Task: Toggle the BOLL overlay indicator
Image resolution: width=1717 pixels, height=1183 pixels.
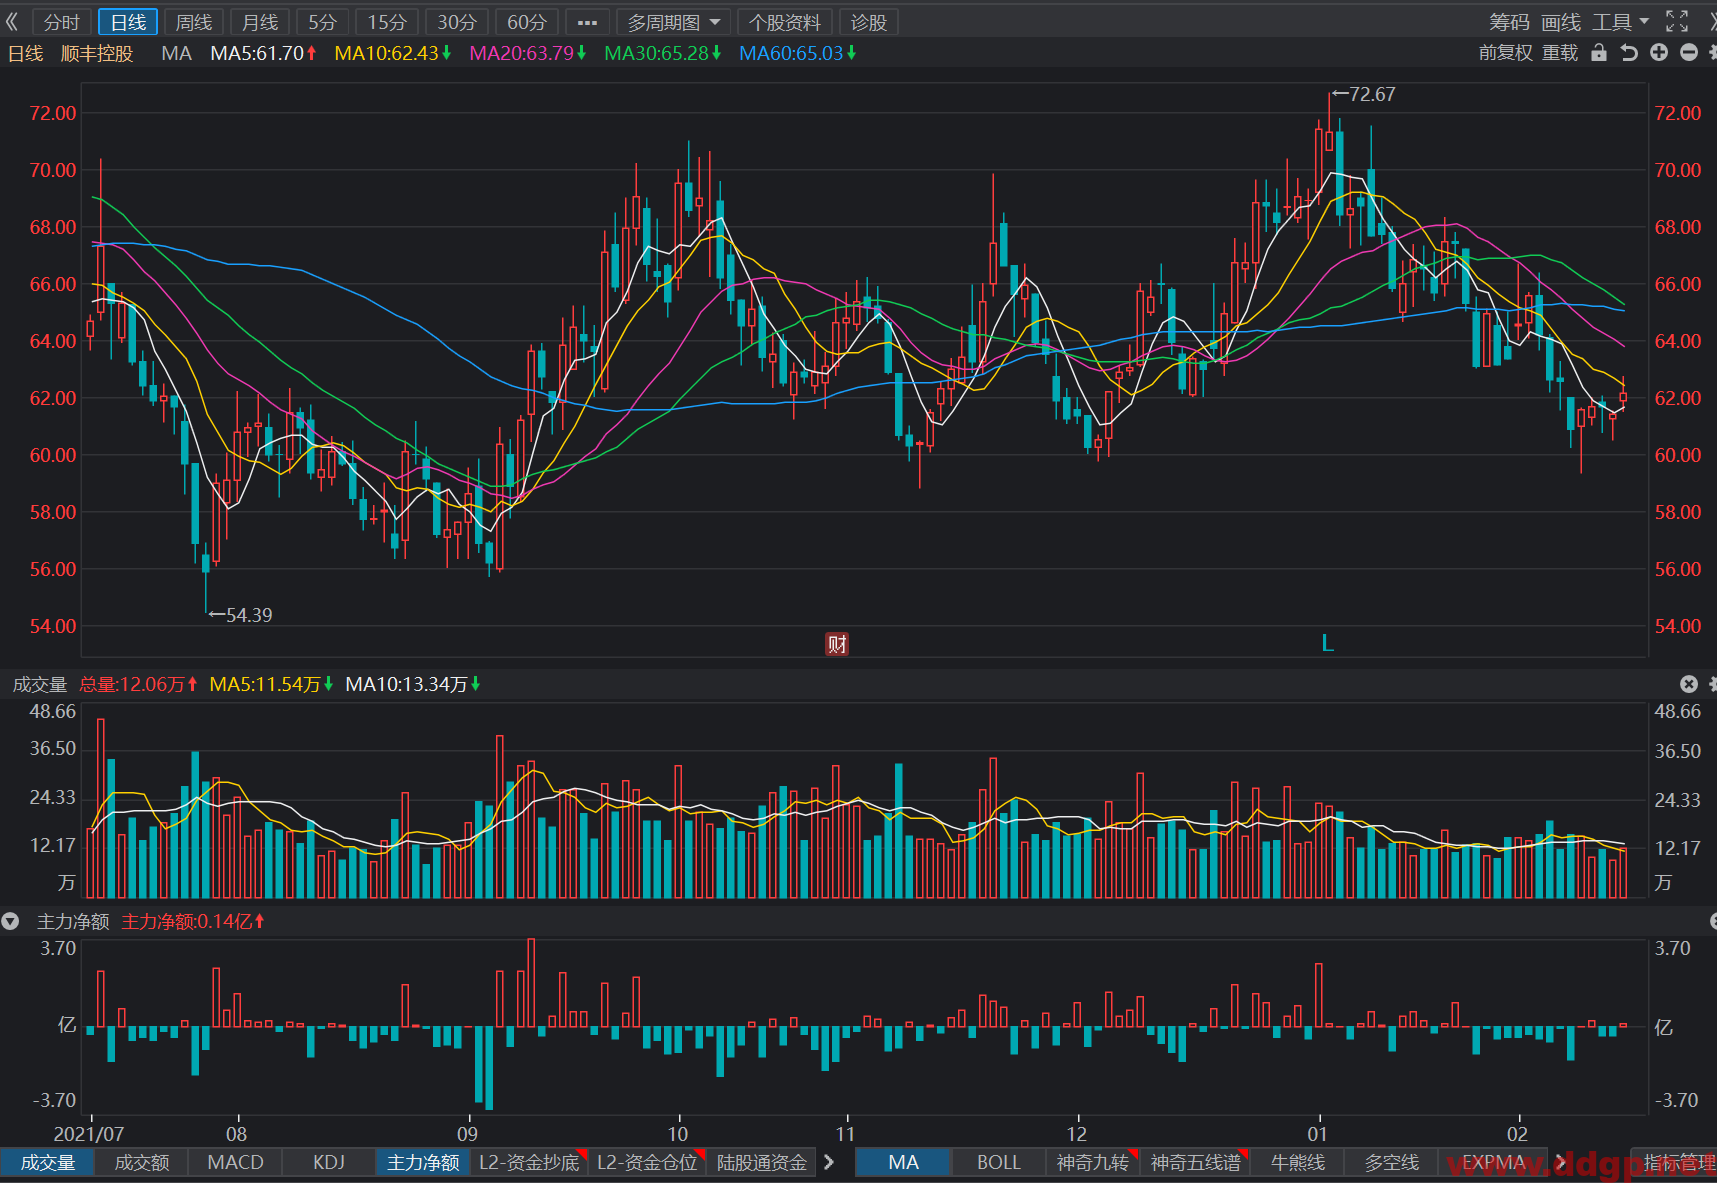Action: [x=998, y=1162]
